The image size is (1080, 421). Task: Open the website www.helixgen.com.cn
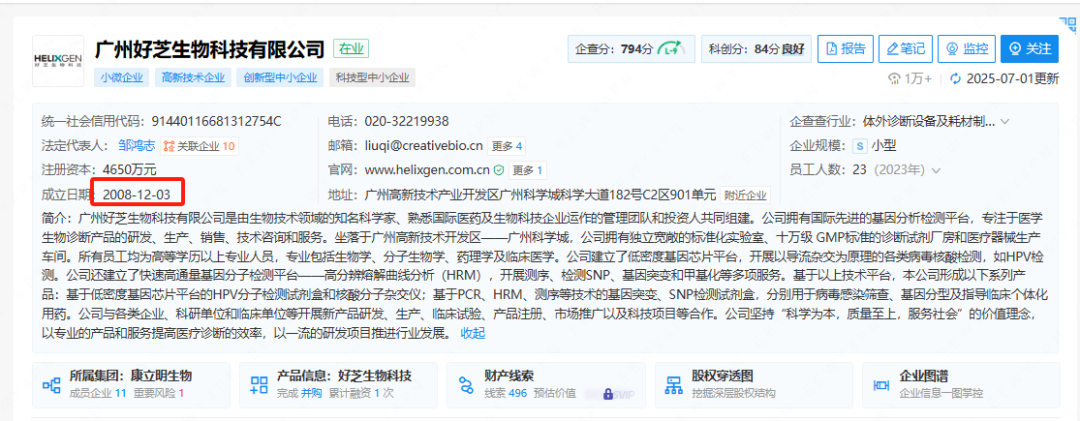coord(427,170)
